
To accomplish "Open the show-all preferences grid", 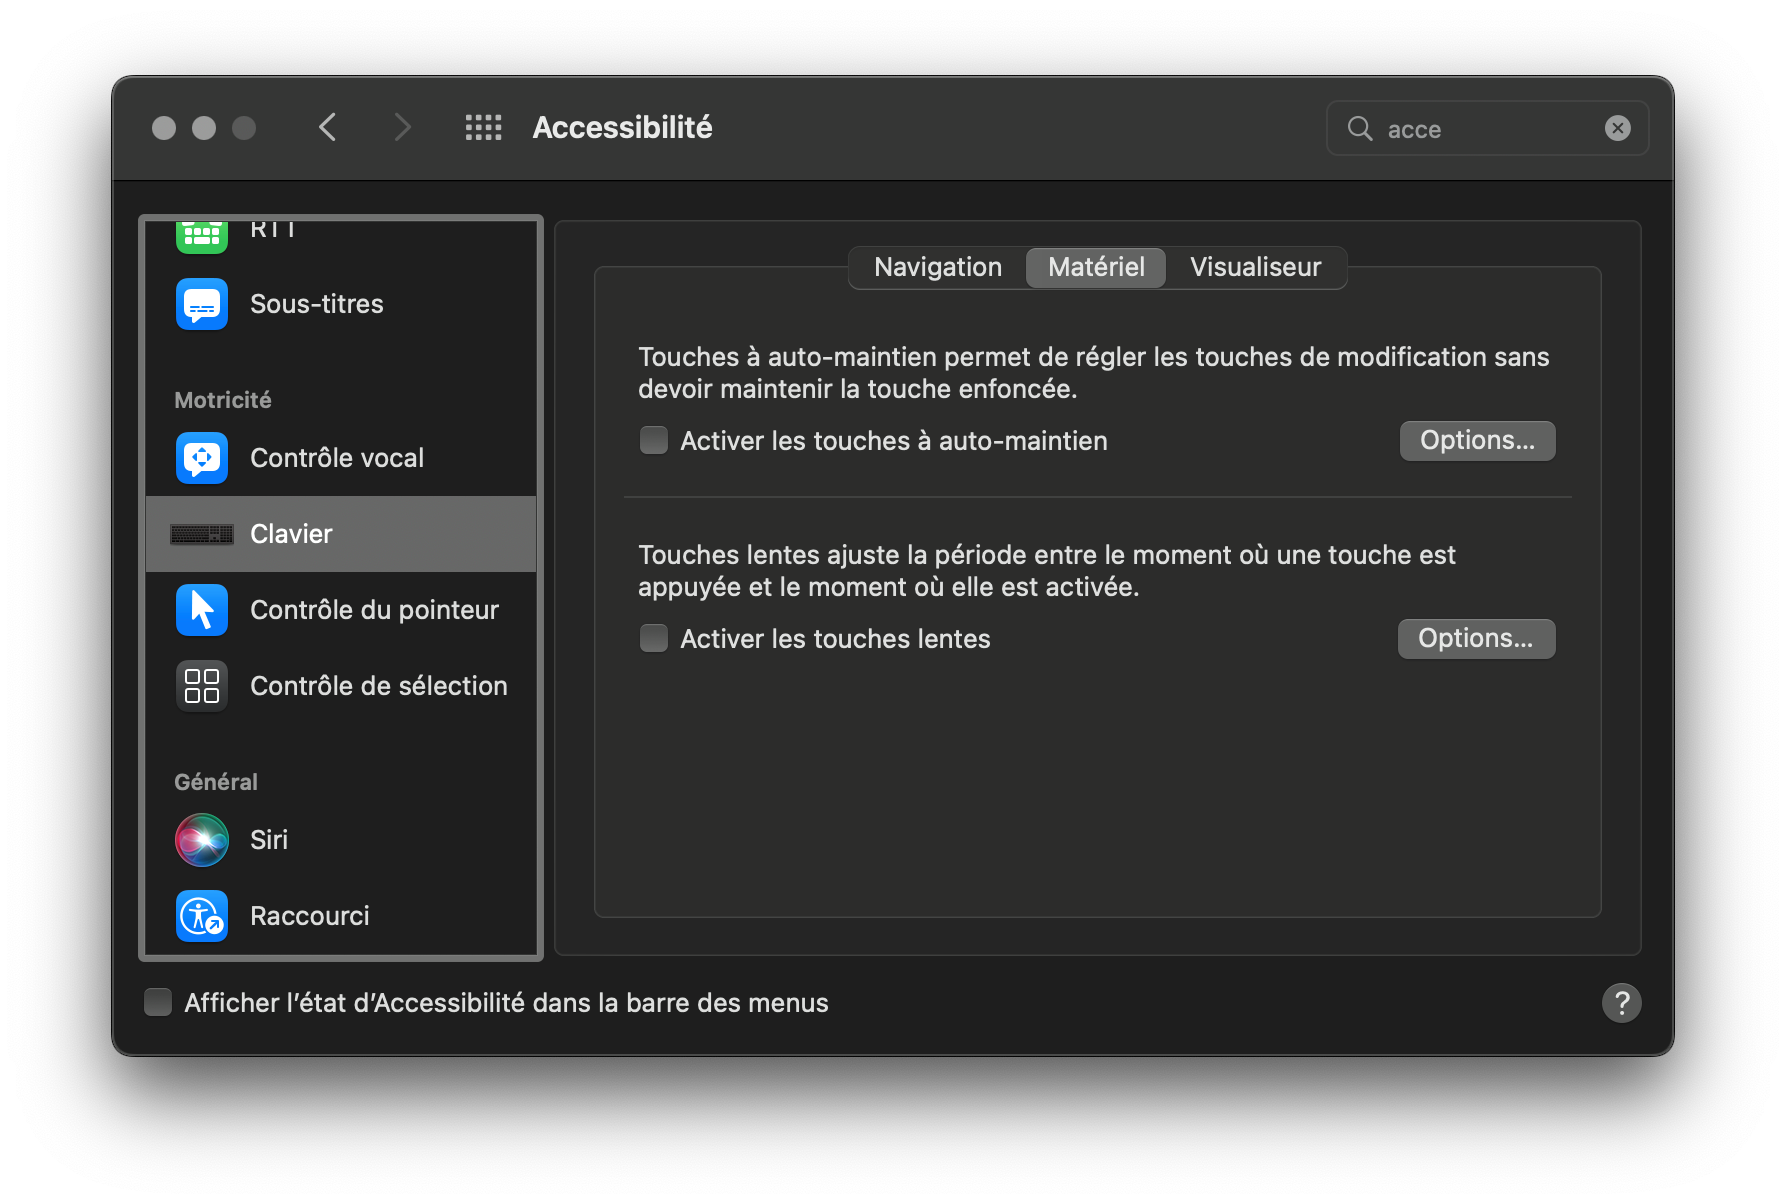I will coord(483,127).
